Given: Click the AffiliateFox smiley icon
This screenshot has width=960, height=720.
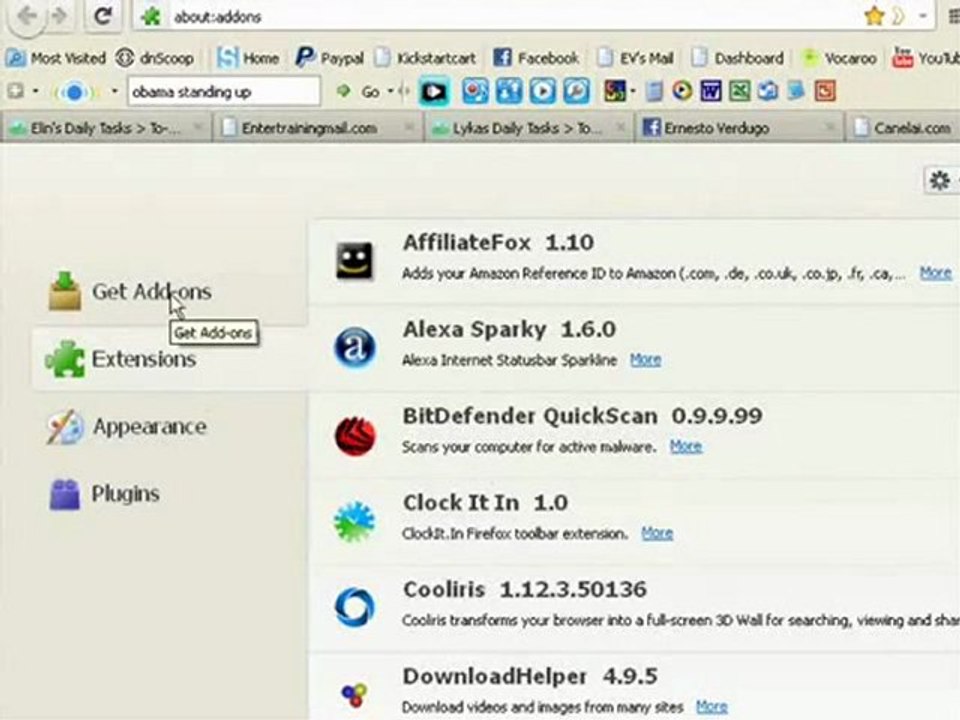Looking at the screenshot, I should click(354, 261).
